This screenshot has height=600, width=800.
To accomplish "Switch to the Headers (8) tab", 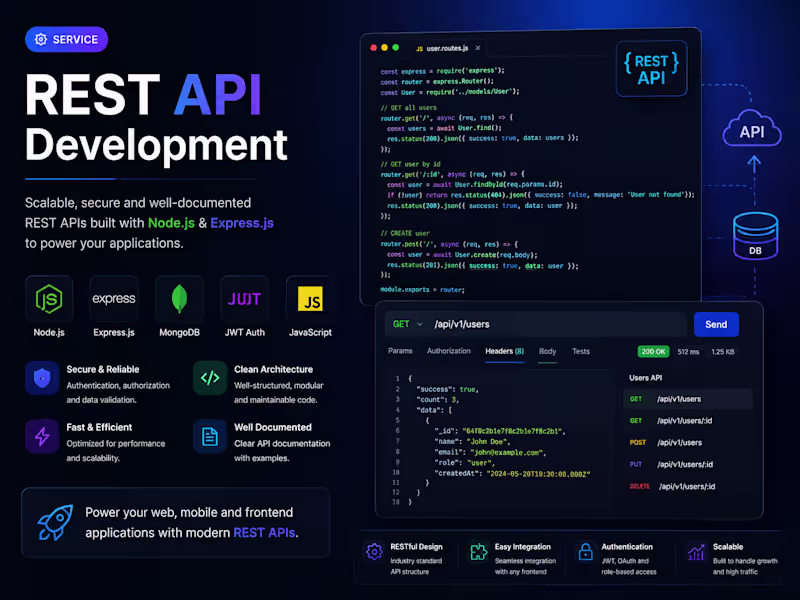I will [505, 351].
